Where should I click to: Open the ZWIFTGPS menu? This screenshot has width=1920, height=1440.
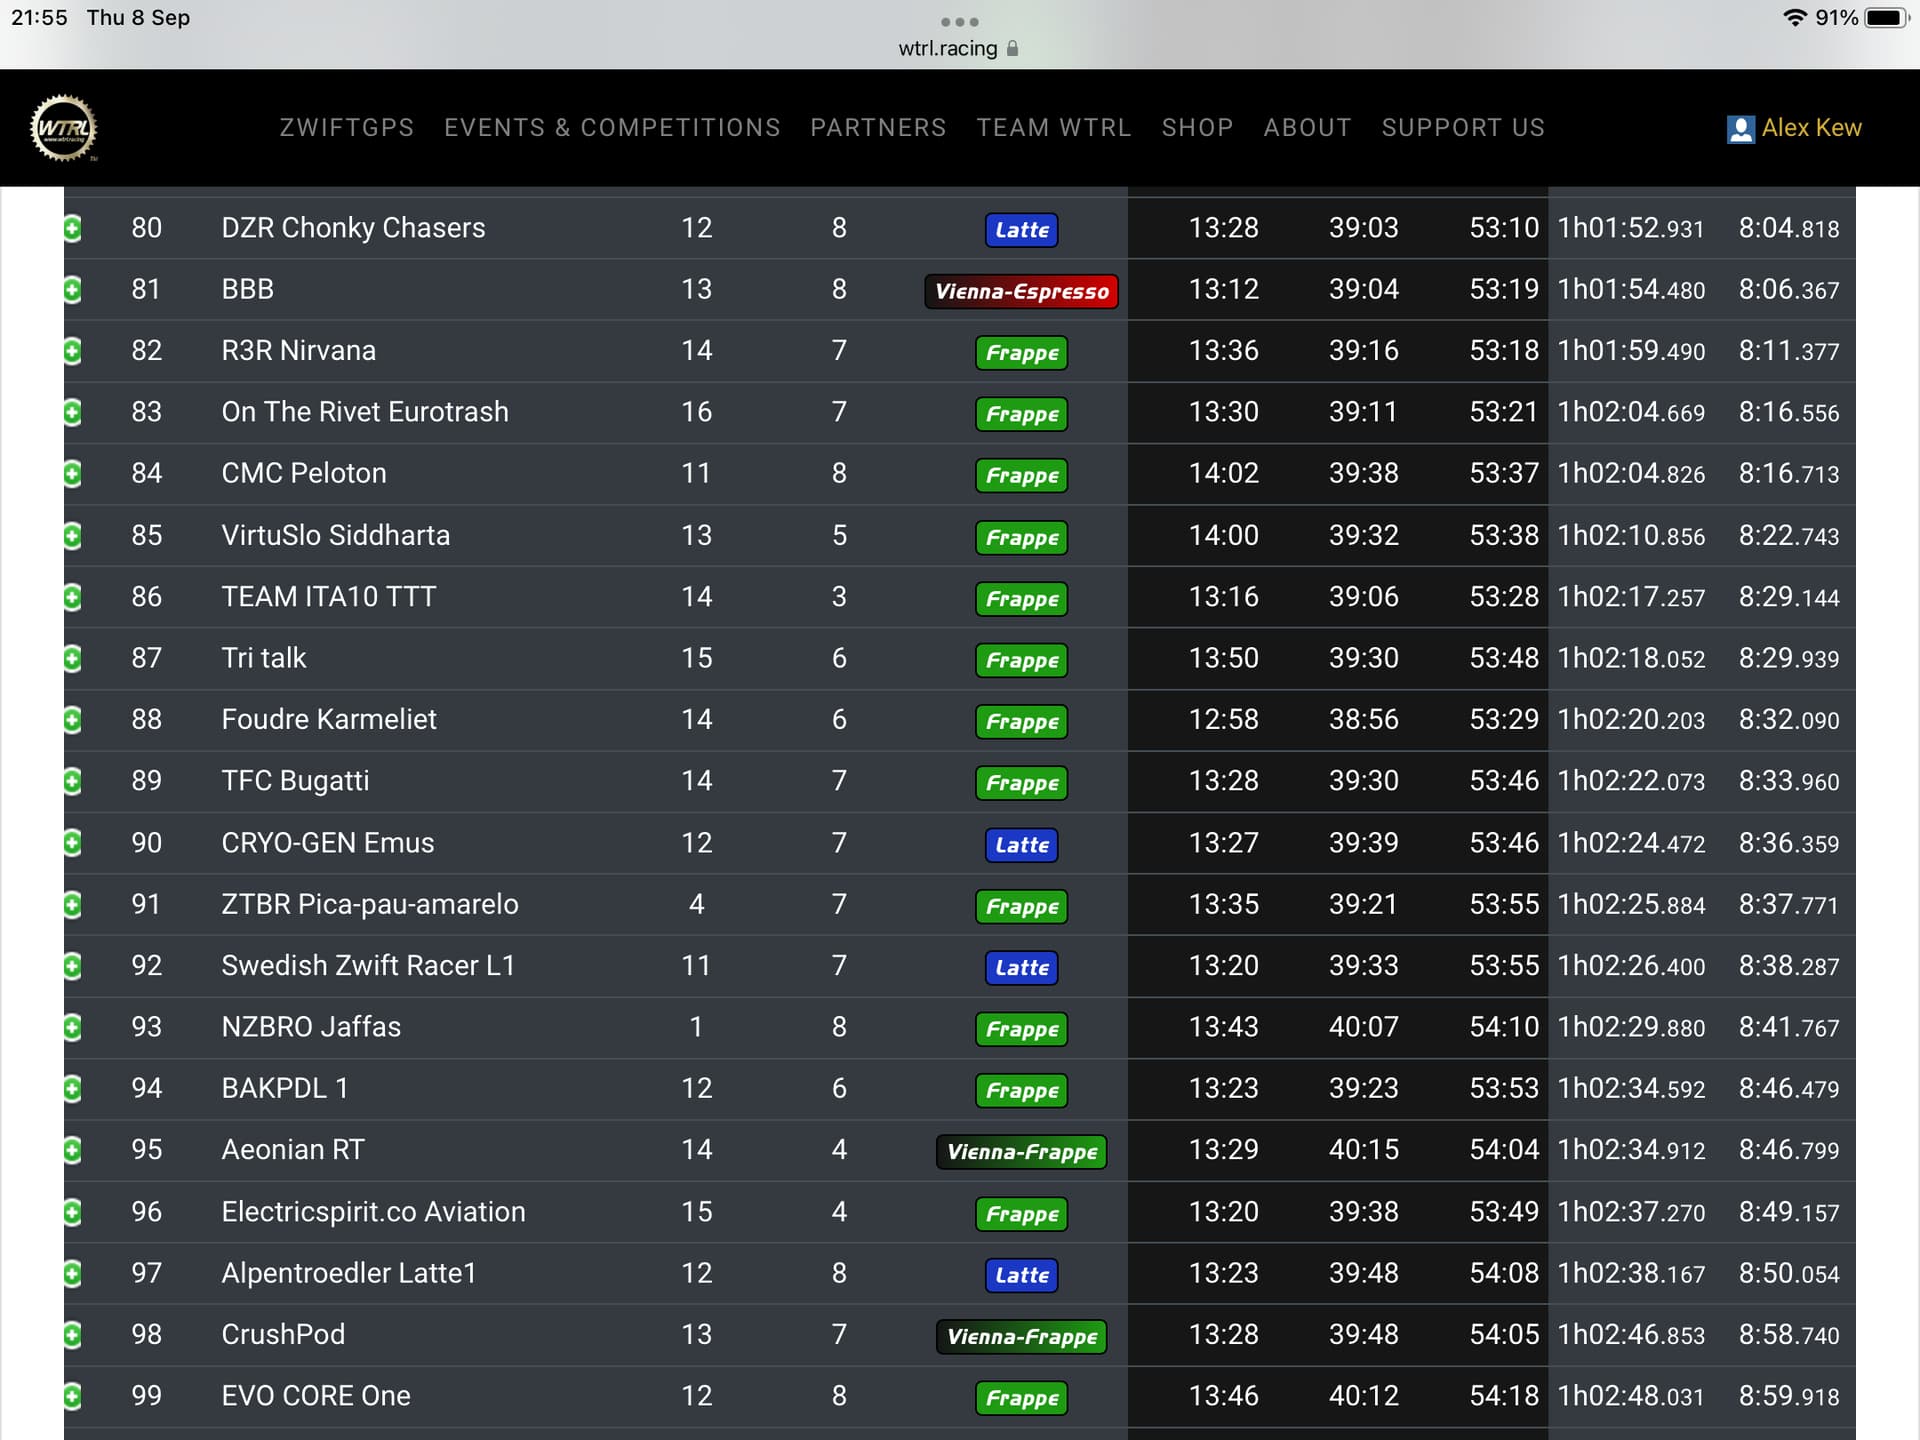click(x=346, y=128)
